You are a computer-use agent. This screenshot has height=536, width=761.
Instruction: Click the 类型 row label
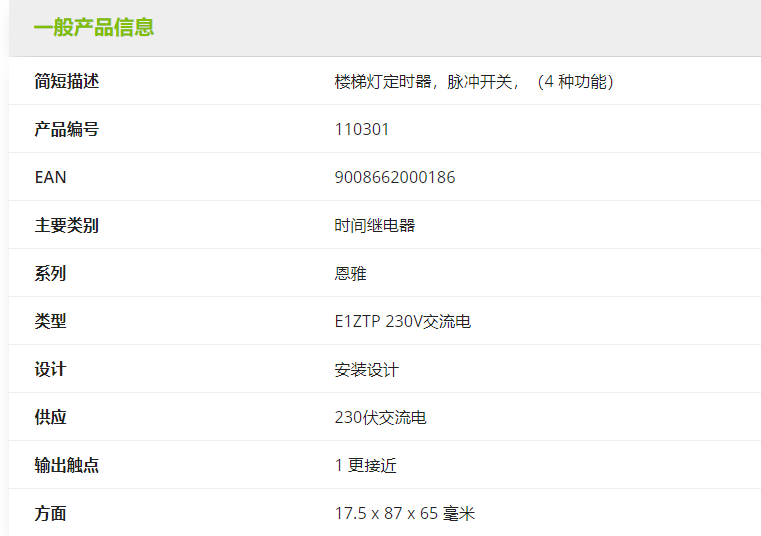tap(51, 322)
